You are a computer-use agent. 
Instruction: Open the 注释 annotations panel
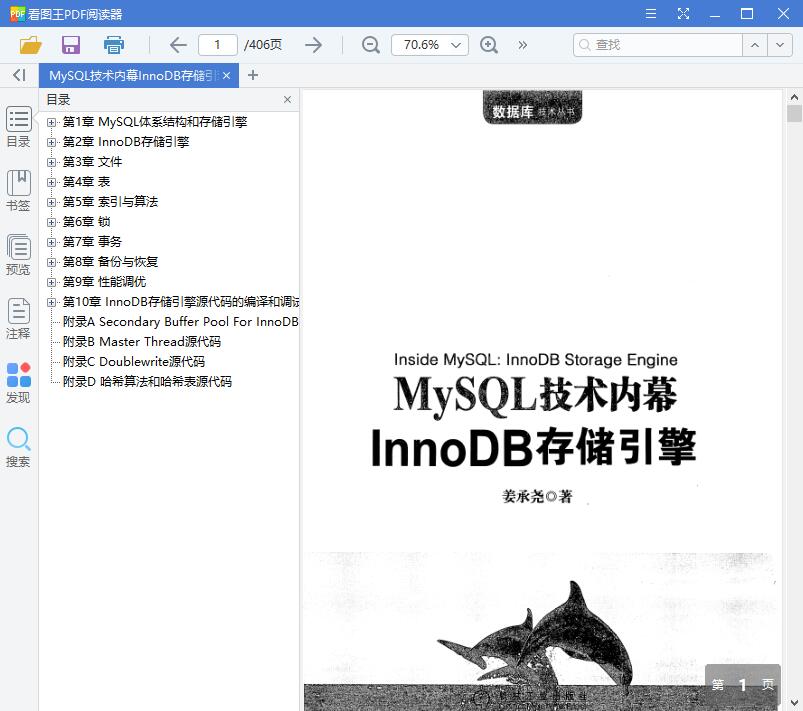tap(18, 319)
